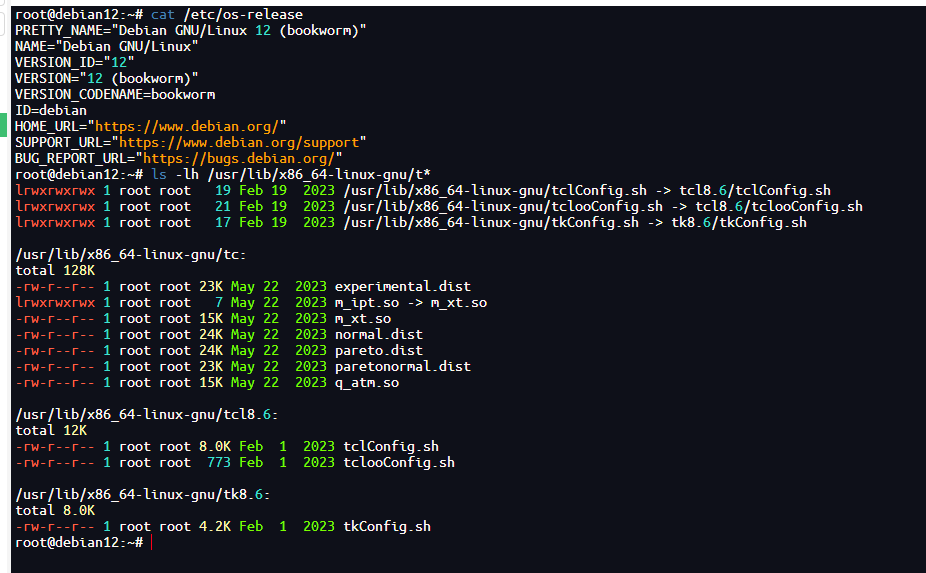
Task: Click the lrwxrwxrwx permissions of tclooConfig.sh link
Action: coord(55,206)
